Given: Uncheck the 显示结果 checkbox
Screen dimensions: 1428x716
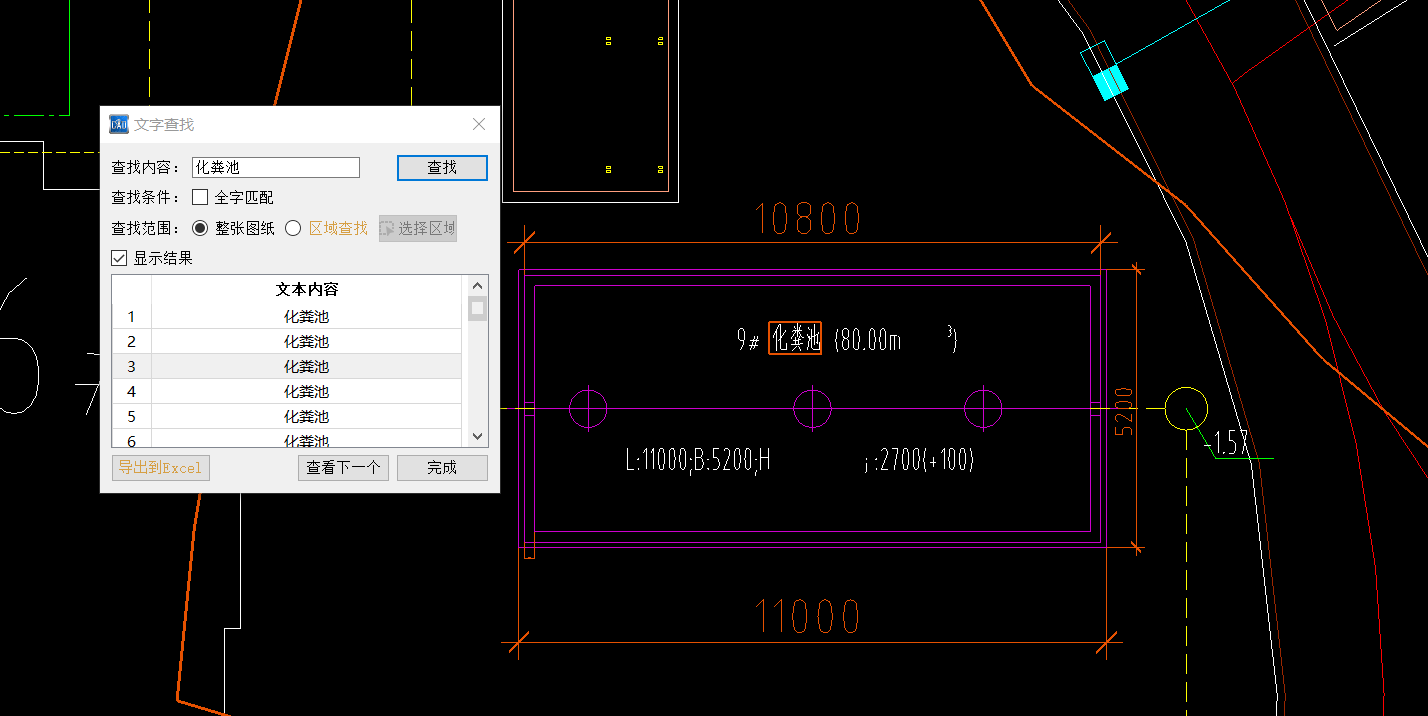Looking at the screenshot, I should click(119, 258).
